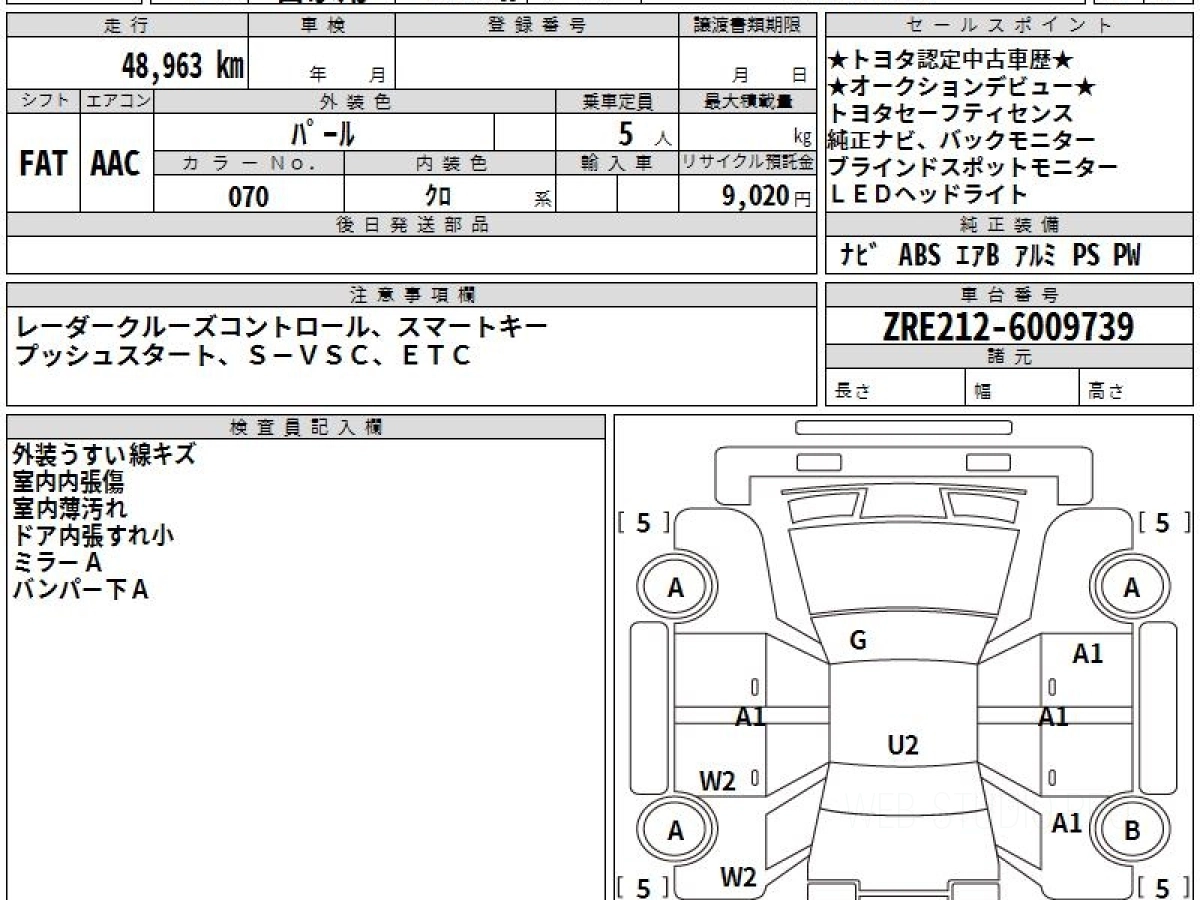Click the seating capacity value 5 人
1200x900 pixels.
pyautogui.click(x=644, y=132)
